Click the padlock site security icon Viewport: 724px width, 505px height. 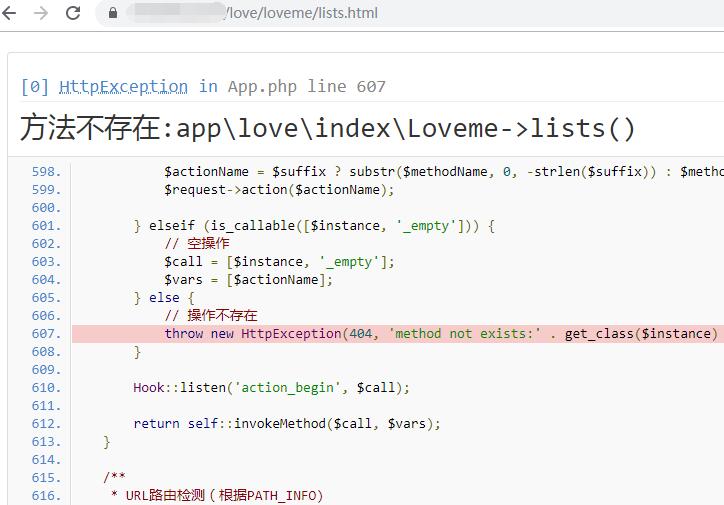point(112,14)
